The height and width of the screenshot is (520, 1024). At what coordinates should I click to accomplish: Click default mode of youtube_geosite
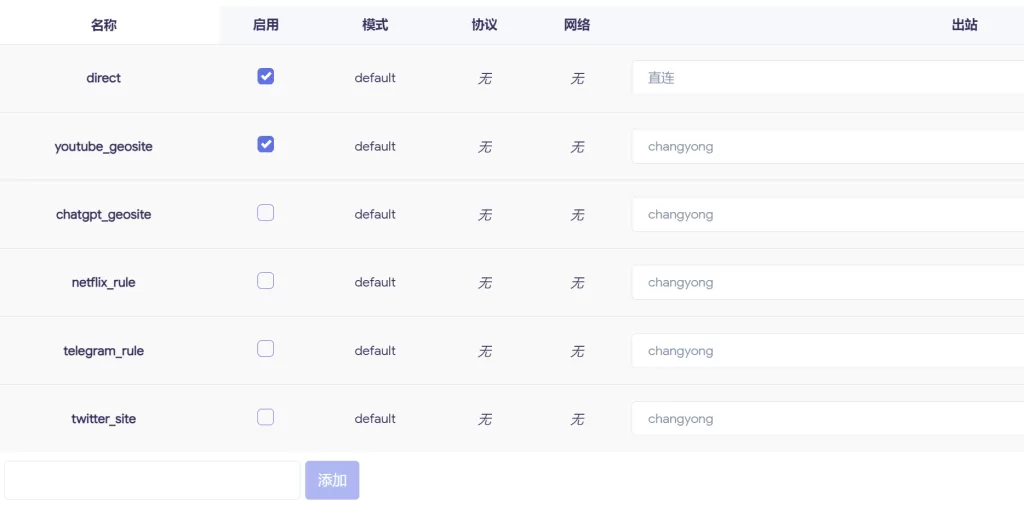[375, 146]
